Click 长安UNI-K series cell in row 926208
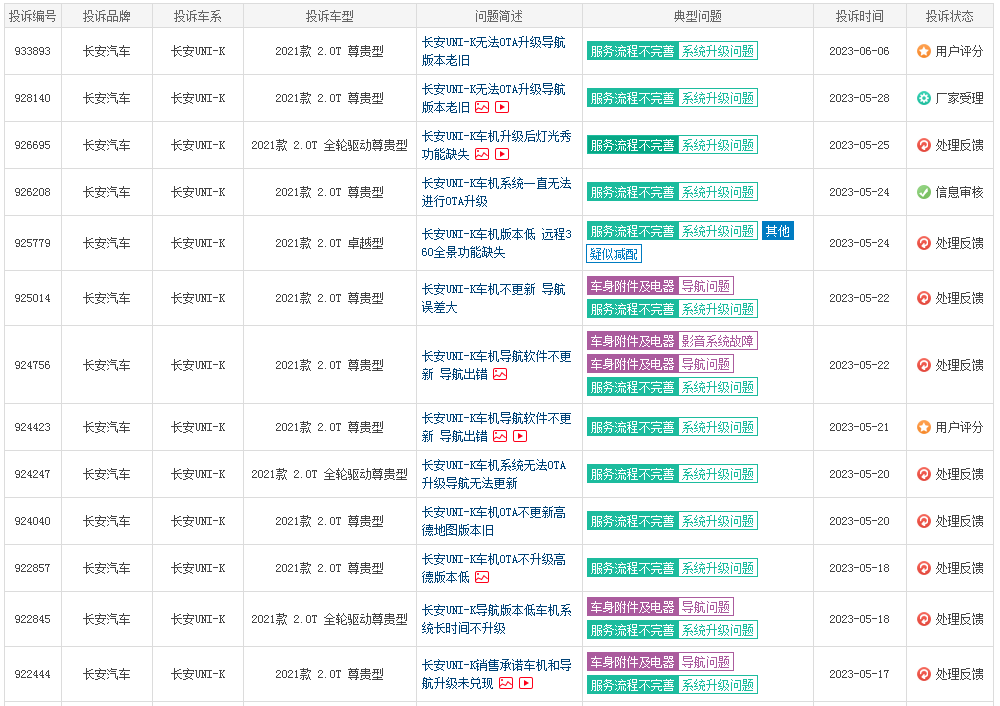This screenshot has height=706, width=1000. click(198, 192)
